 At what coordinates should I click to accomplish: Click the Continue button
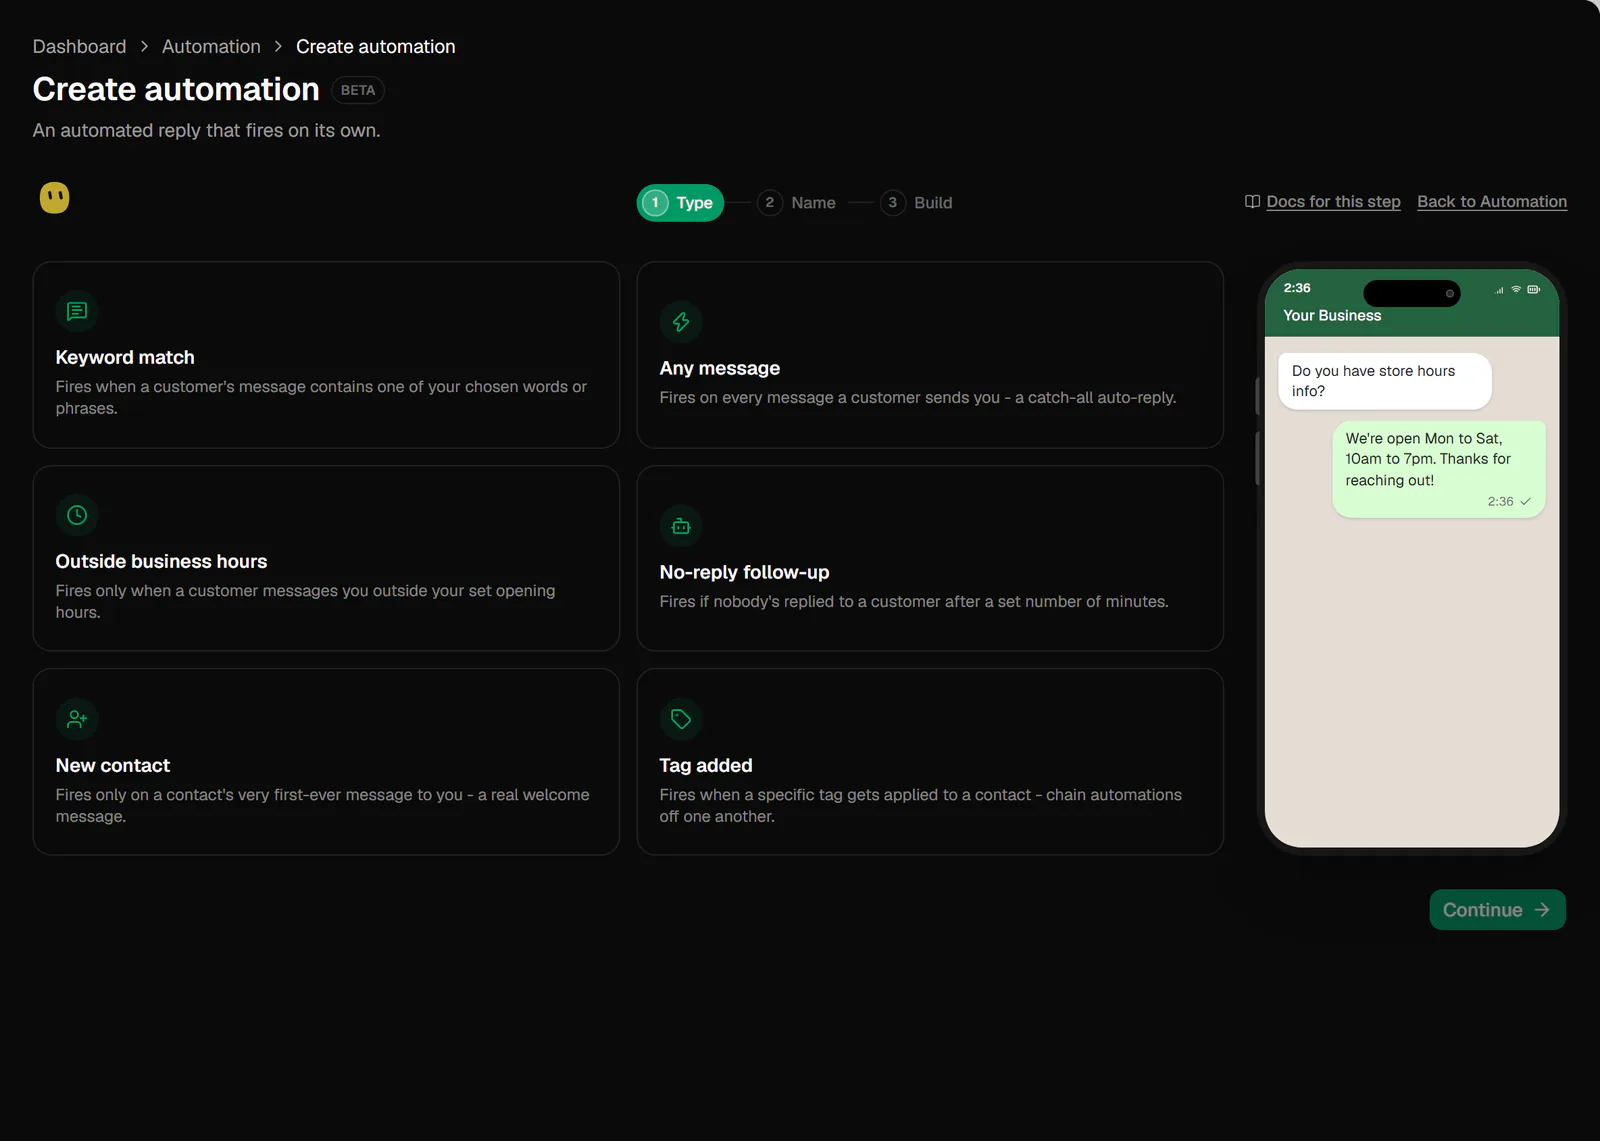click(1497, 910)
